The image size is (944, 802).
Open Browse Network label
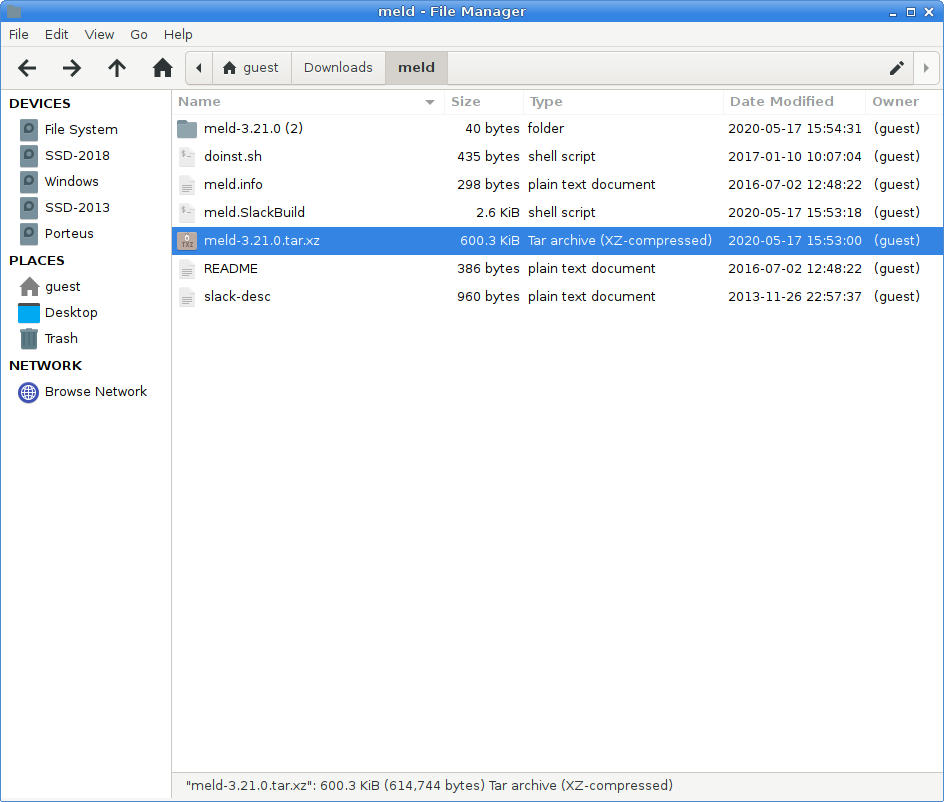[x=96, y=391]
